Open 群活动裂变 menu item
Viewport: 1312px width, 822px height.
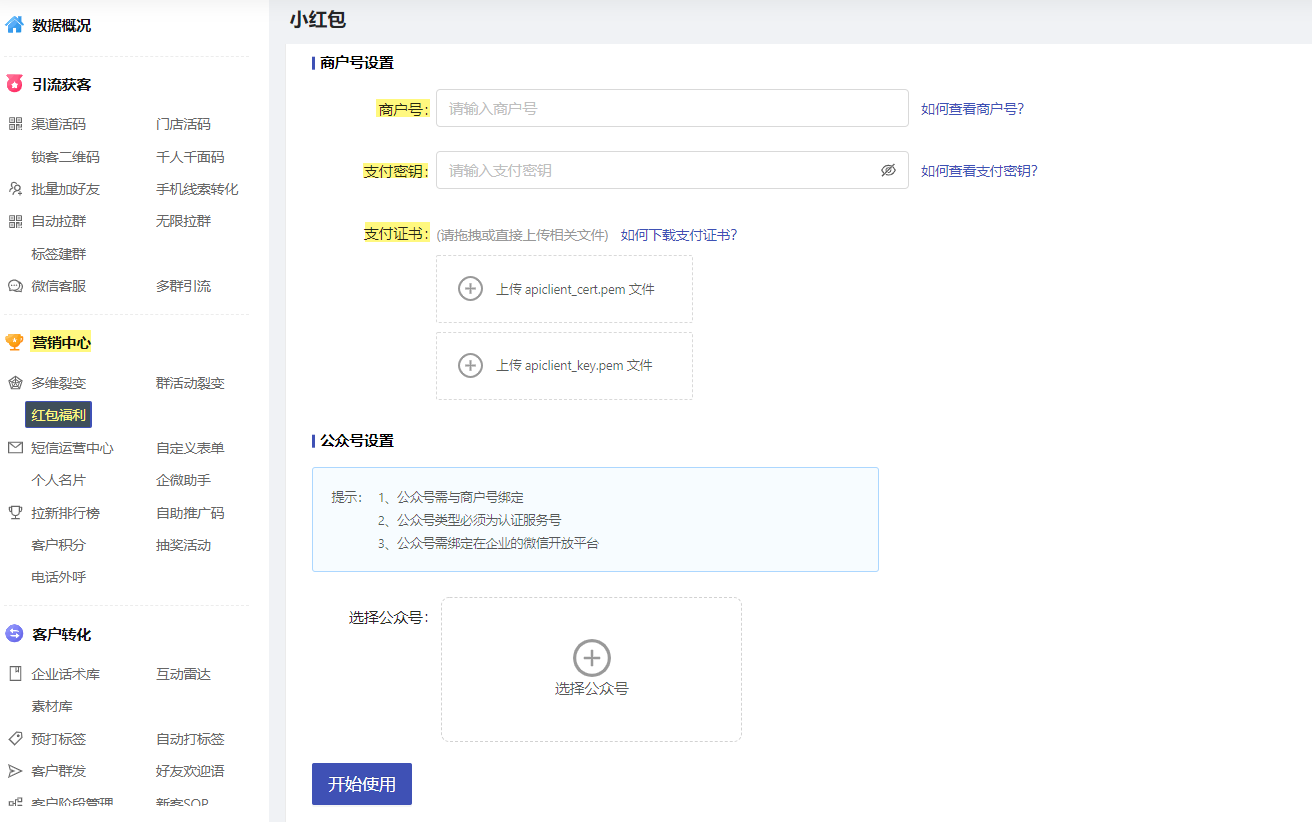[190, 383]
